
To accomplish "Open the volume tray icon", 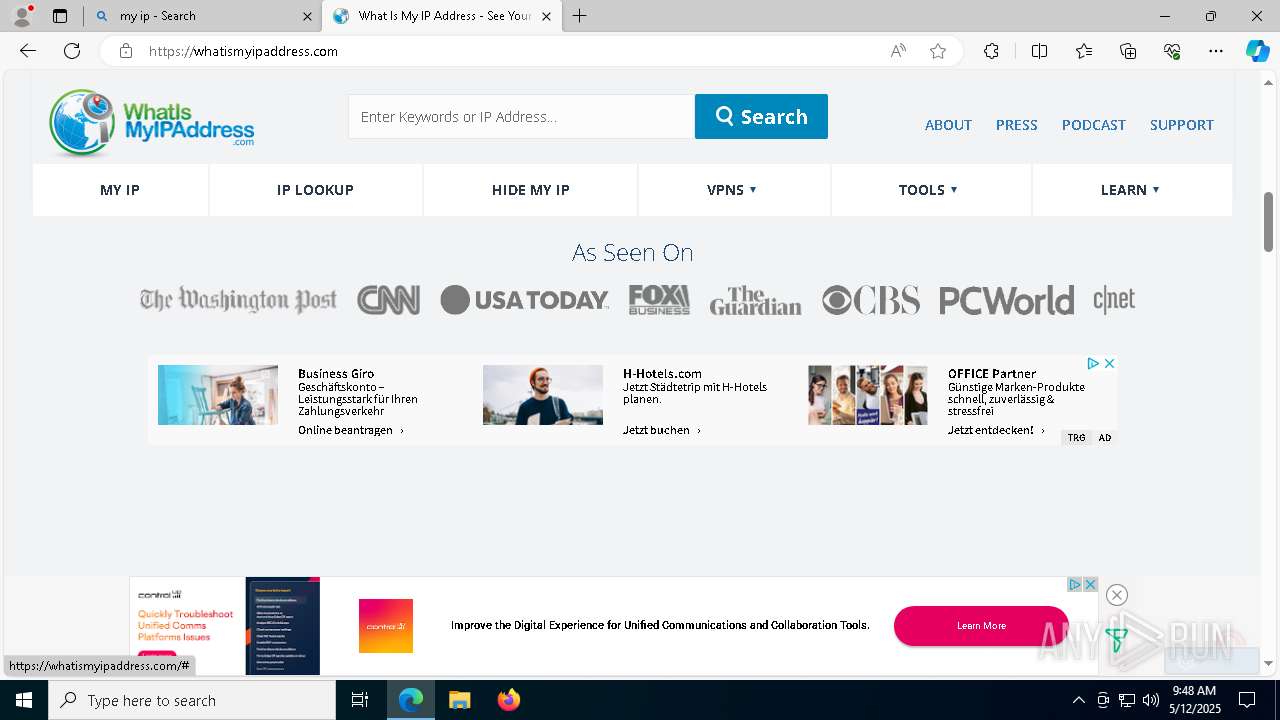I will [x=1150, y=700].
